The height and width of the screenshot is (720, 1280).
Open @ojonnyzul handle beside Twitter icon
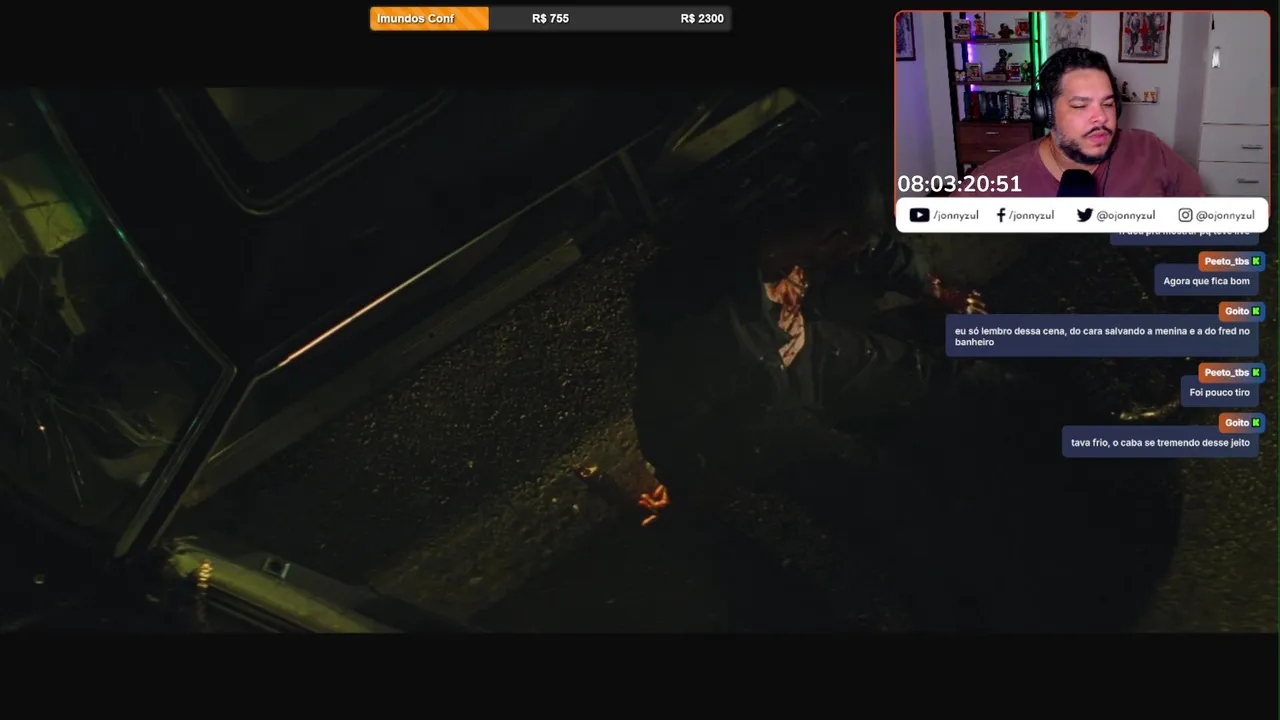coord(1125,215)
